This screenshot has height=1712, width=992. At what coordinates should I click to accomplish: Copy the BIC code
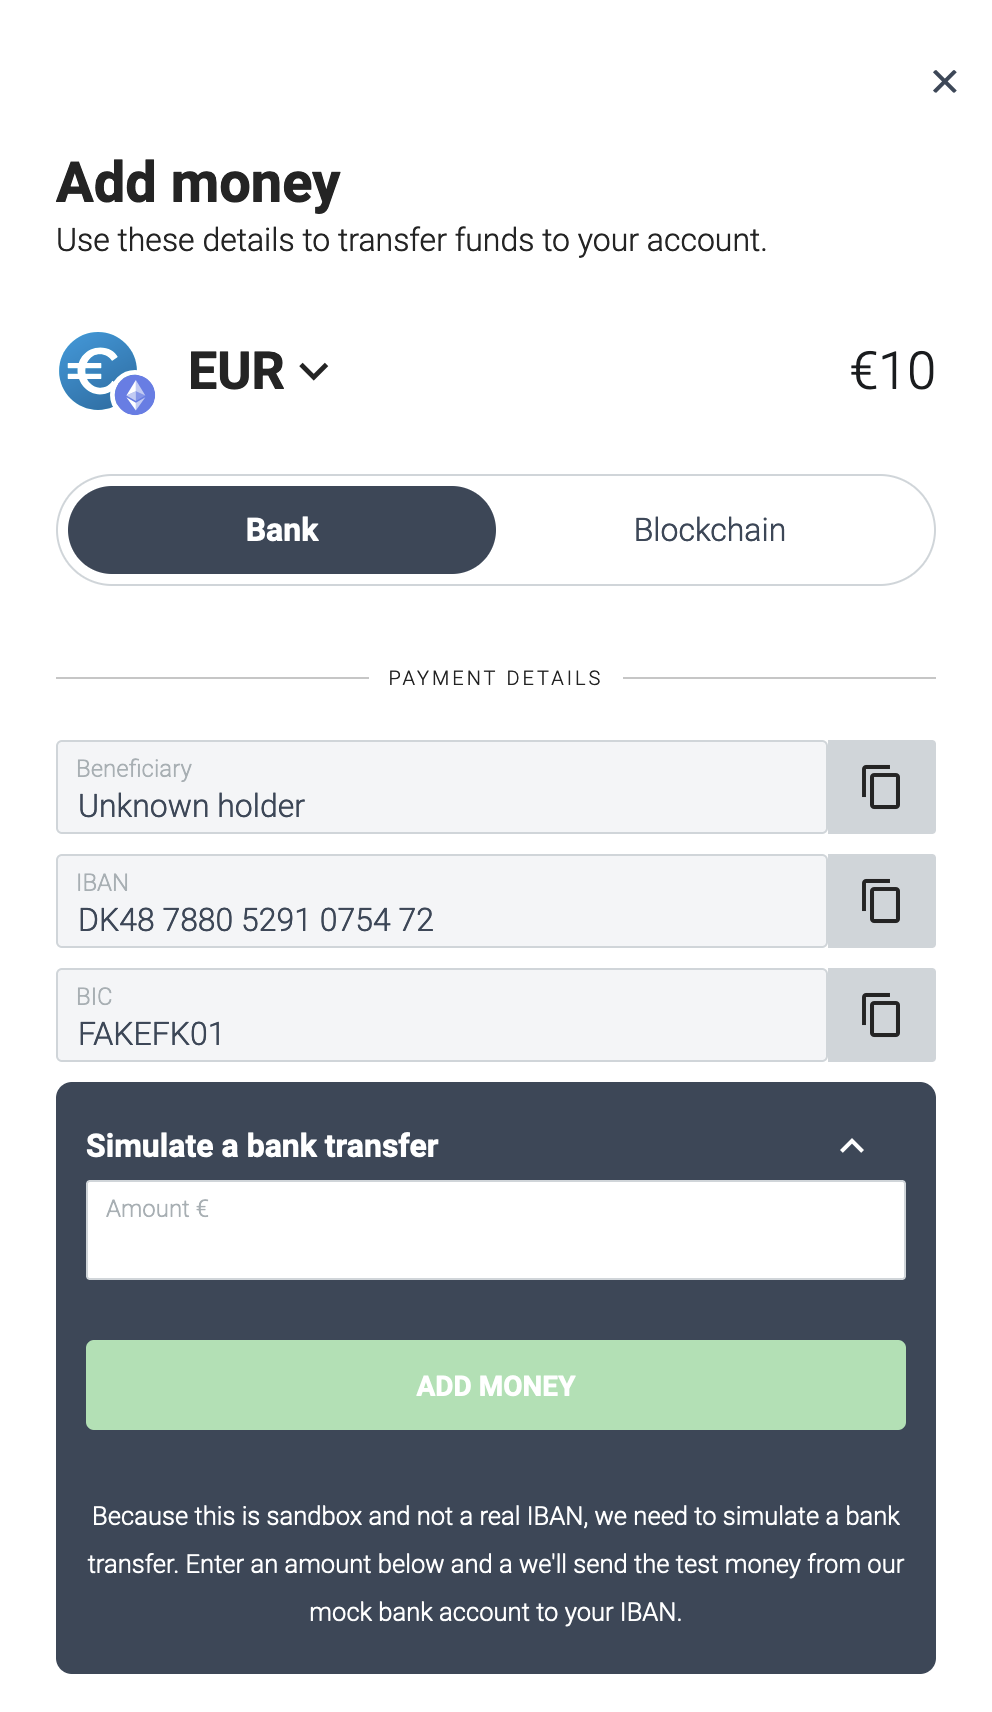tap(881, 1015)
